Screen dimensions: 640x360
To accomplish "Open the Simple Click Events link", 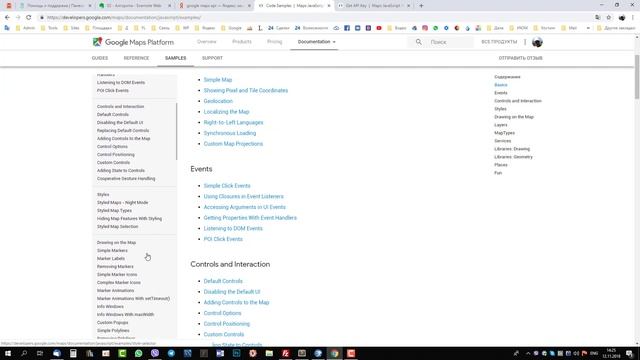I will (227, 186).
